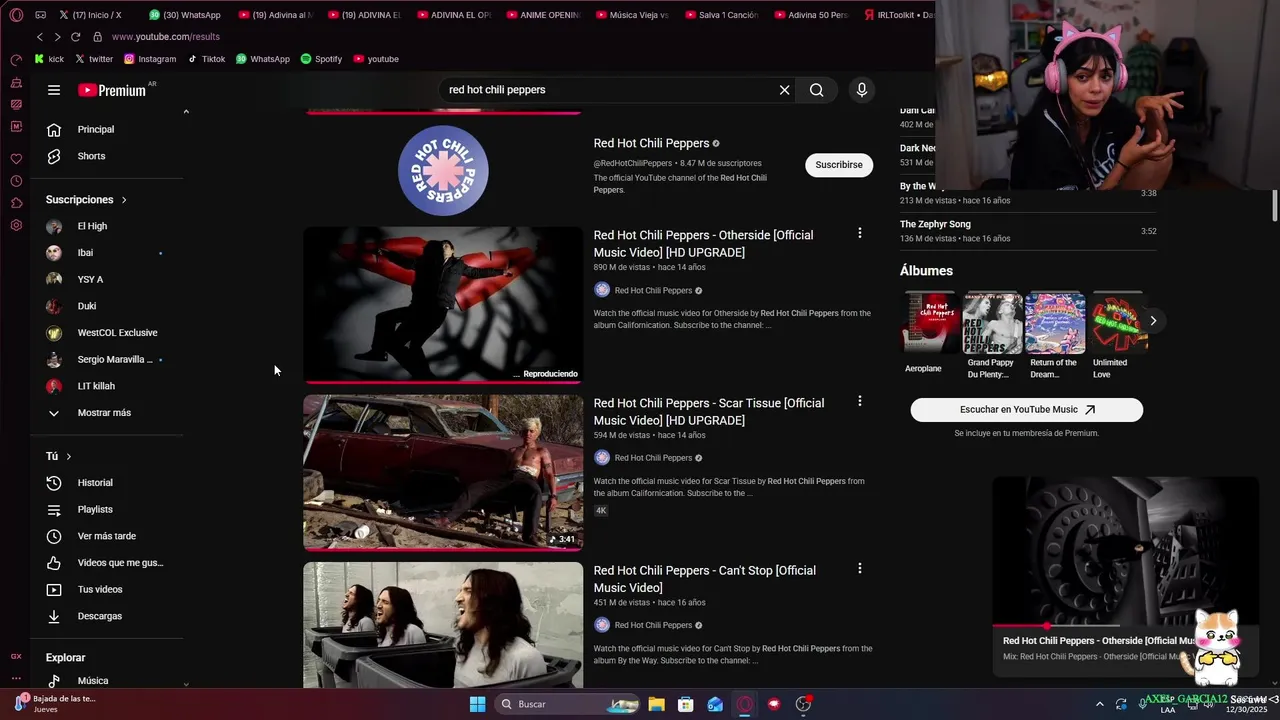The image size is (1280, 720).
Task: Open the Instagram bookmark
Action: (150, 59)
